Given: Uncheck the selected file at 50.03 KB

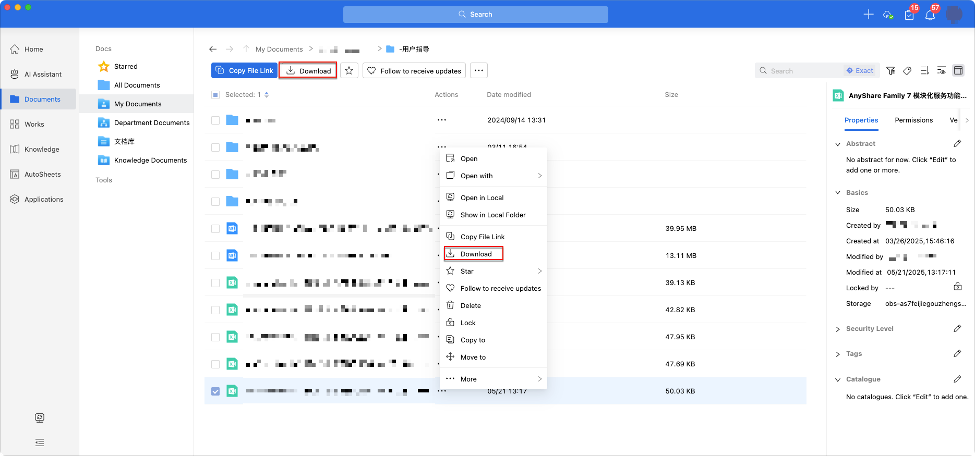Looking at the screenshot, I should [x=216, y=391].
